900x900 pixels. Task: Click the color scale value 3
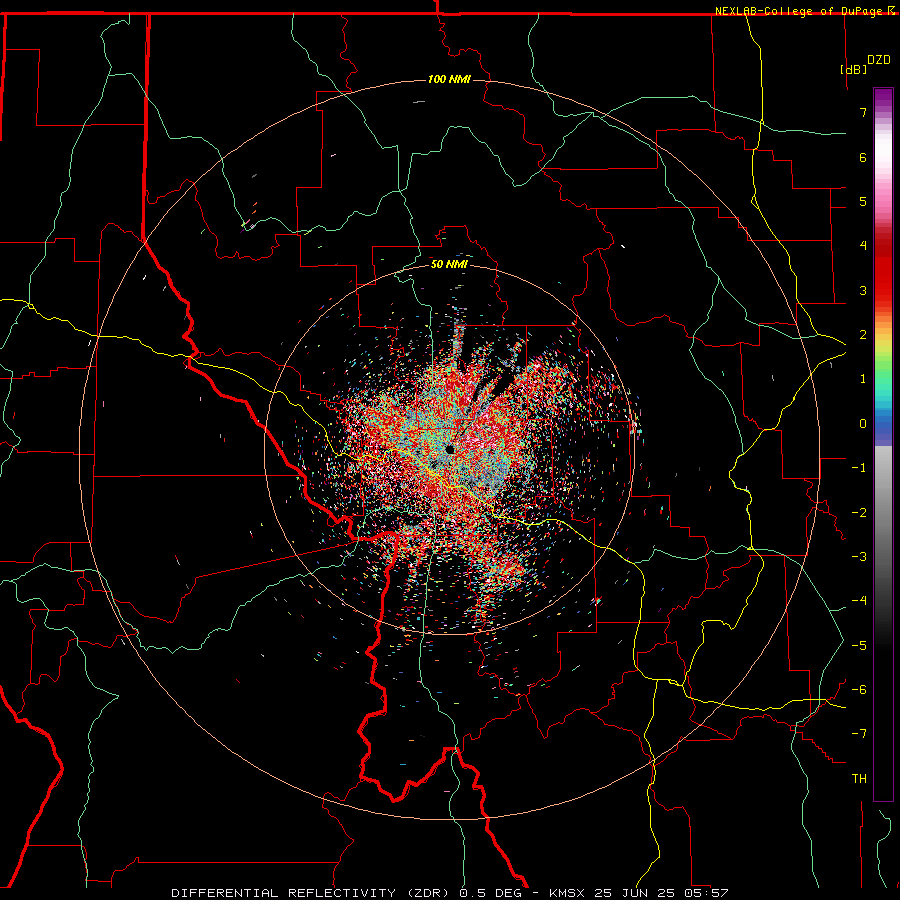(863, 290)
